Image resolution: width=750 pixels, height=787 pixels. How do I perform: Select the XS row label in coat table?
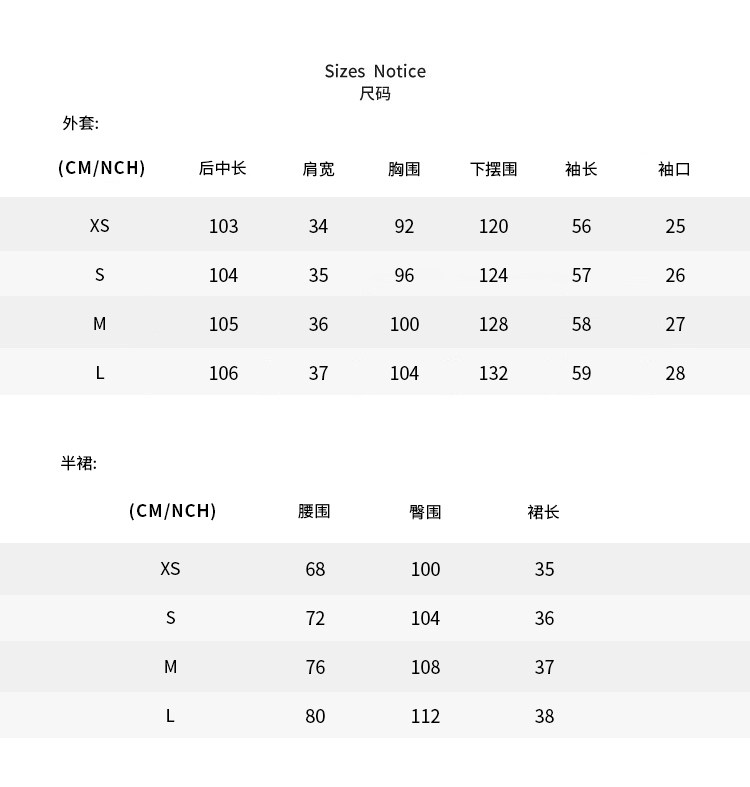point(99,226)
